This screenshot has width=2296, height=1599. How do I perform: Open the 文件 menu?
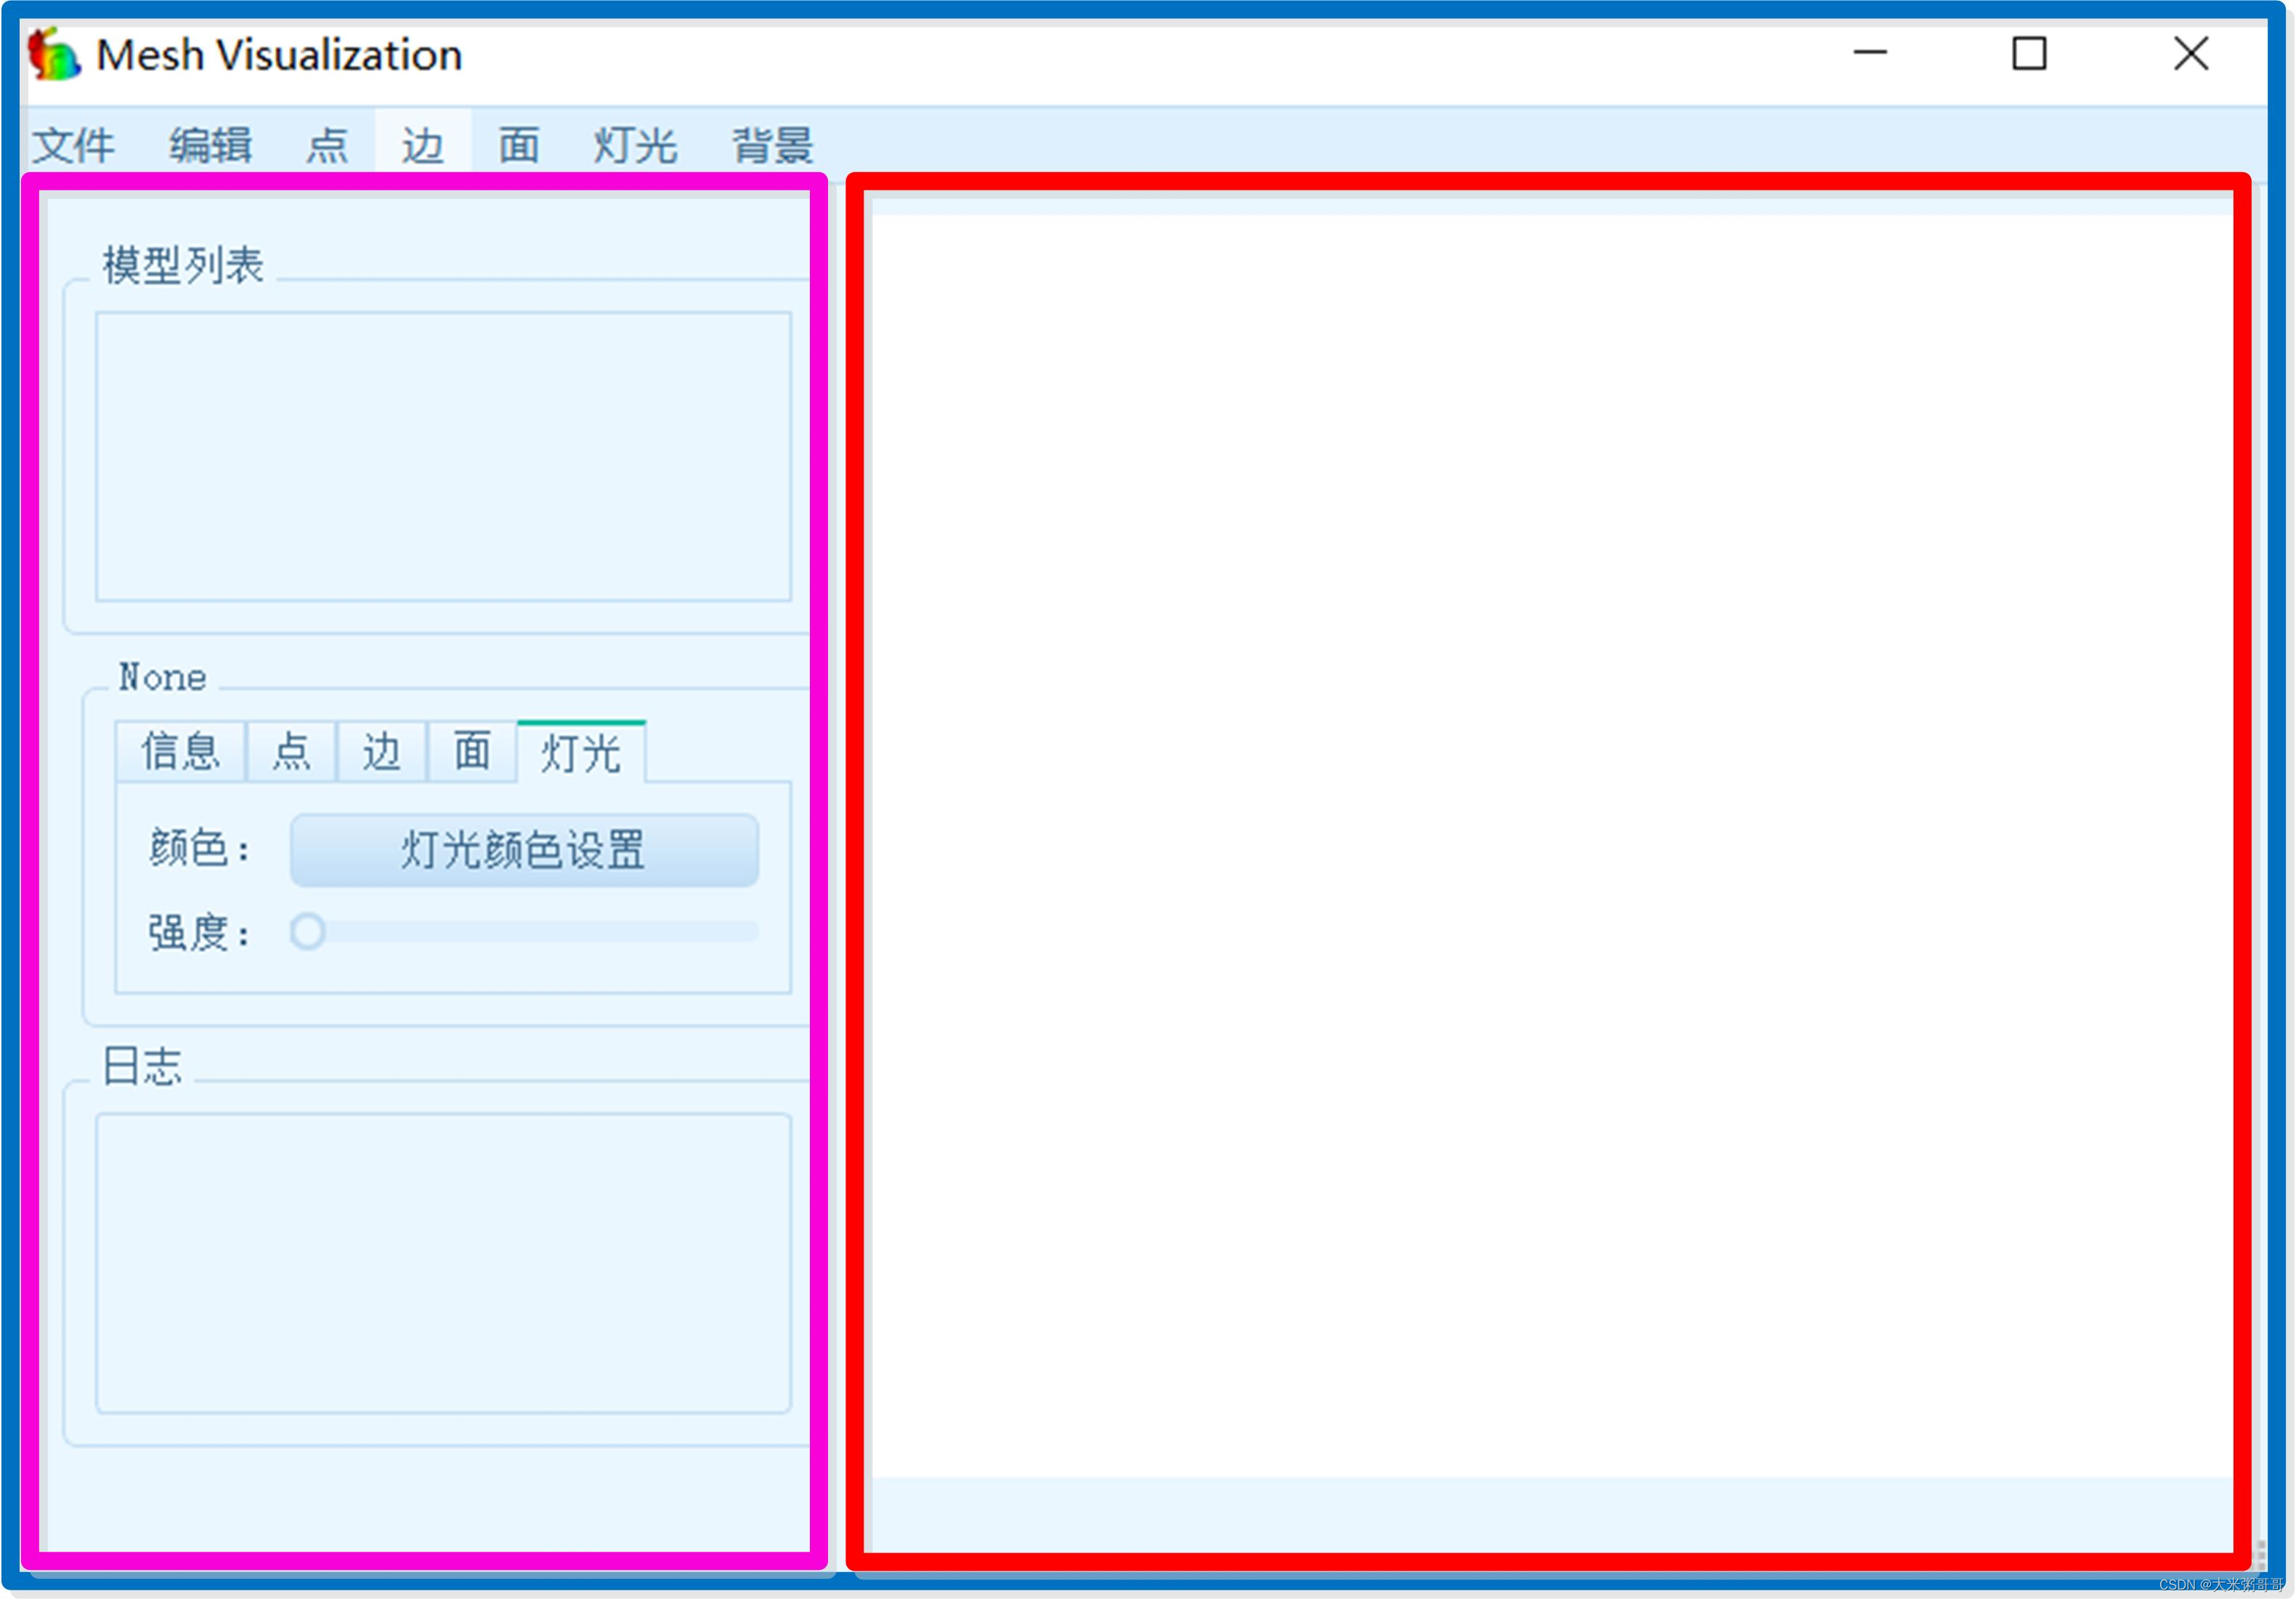pos(74,145)
